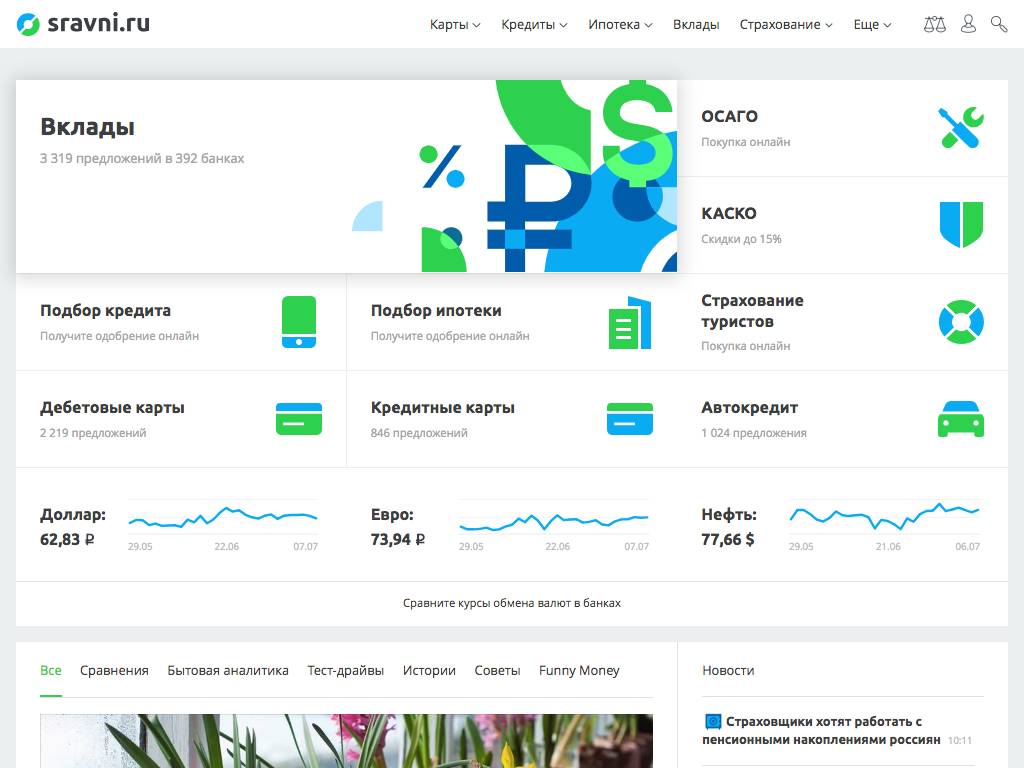Expand the Карты dropdown menu
The width and height of the screenshot is (1024, 768).
tap(455, 24)
